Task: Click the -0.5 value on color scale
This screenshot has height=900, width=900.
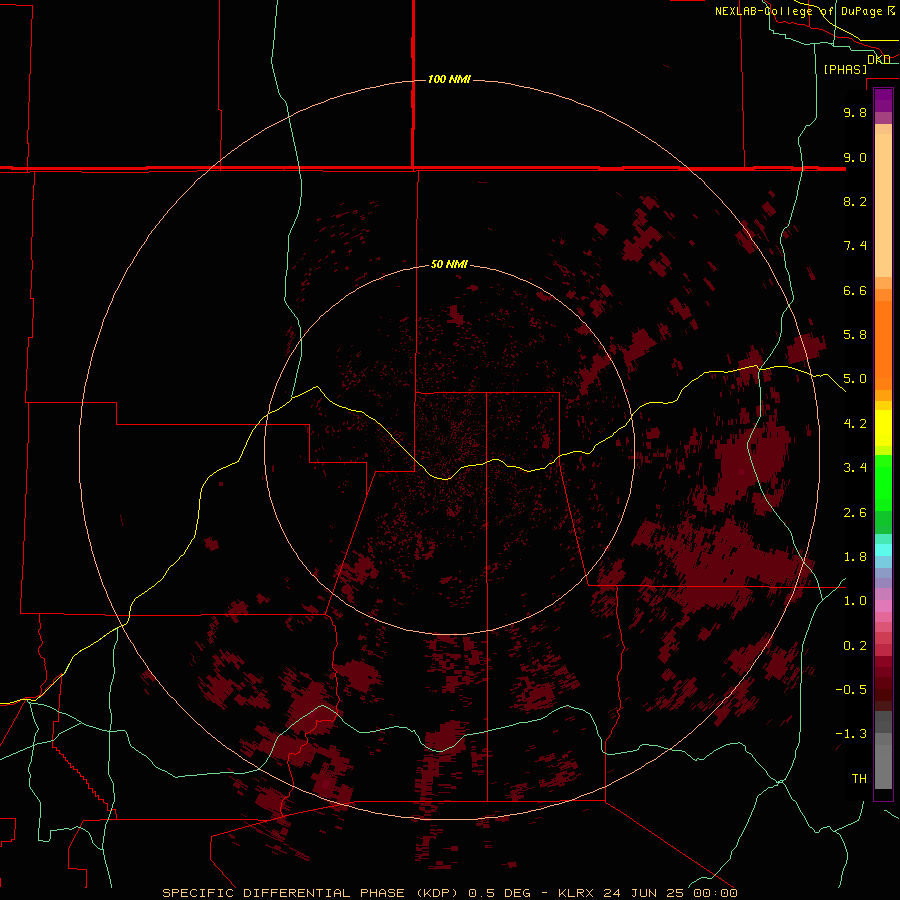Action: [851, 690]
